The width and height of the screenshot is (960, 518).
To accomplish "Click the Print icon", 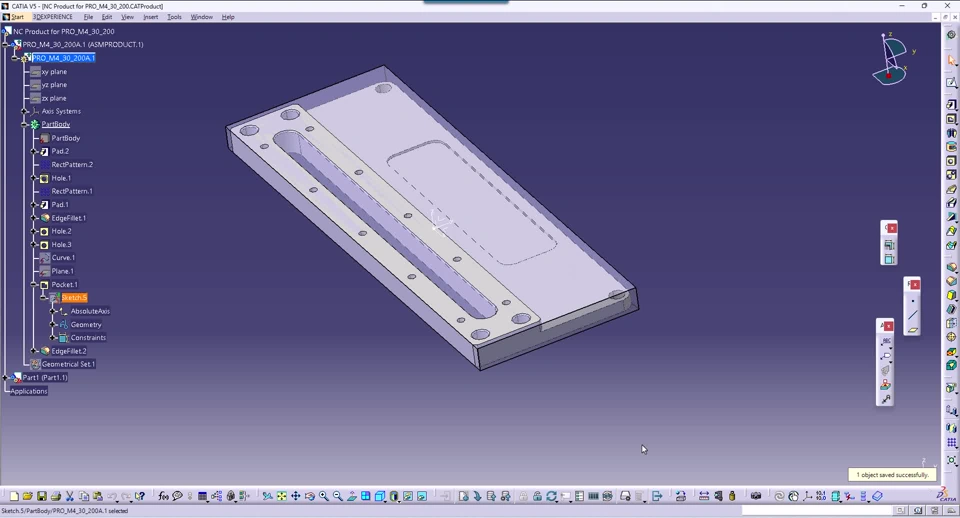I will click(56, 496).
